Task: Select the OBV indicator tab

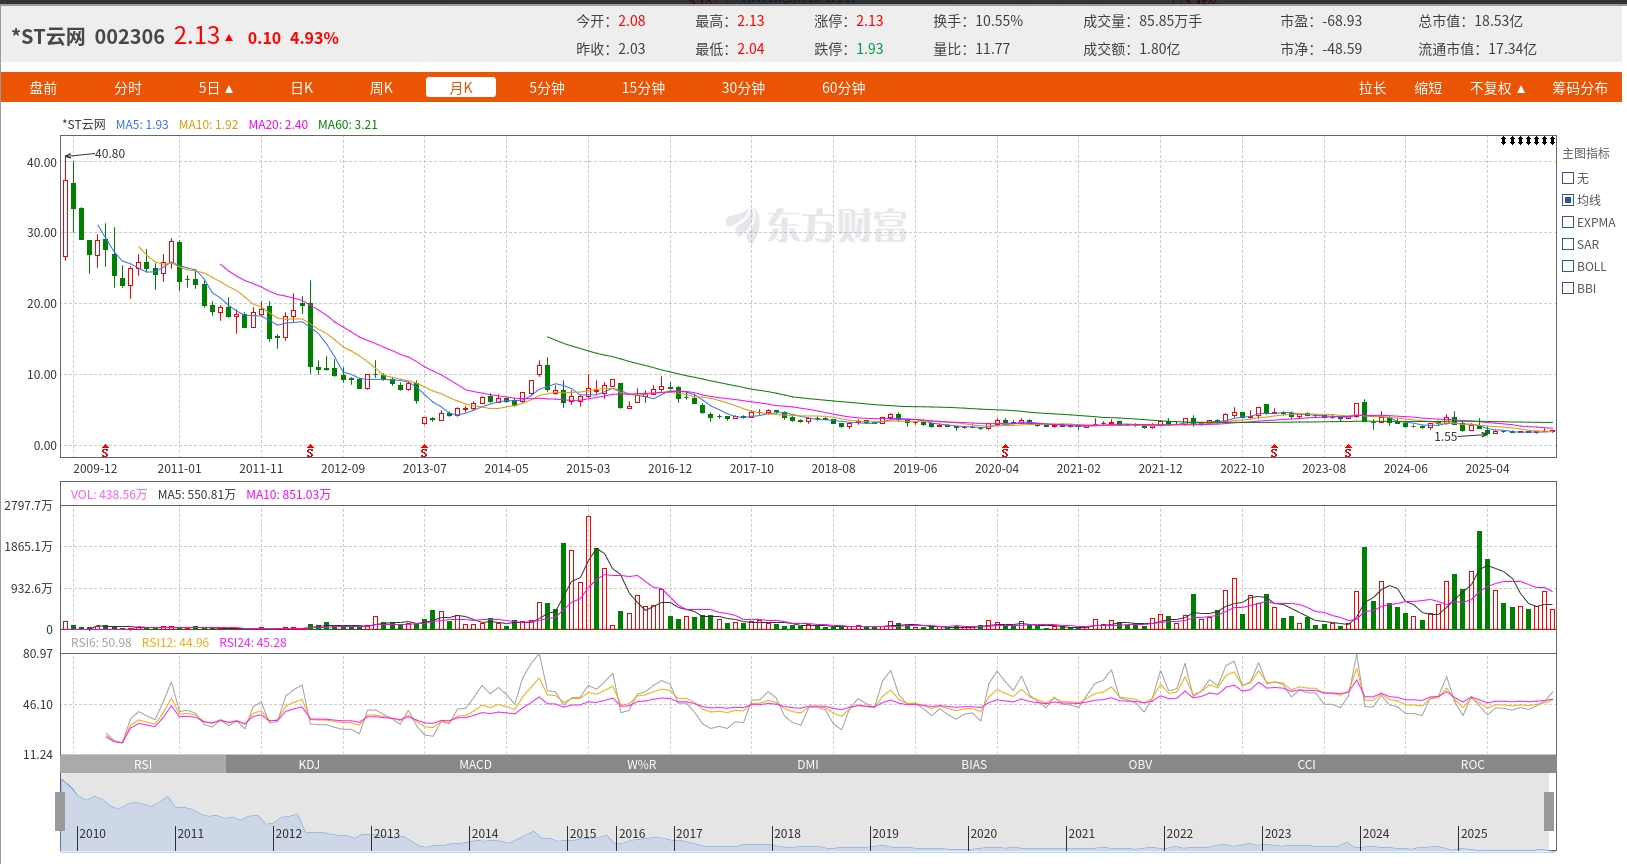Action: point(1140,764)
